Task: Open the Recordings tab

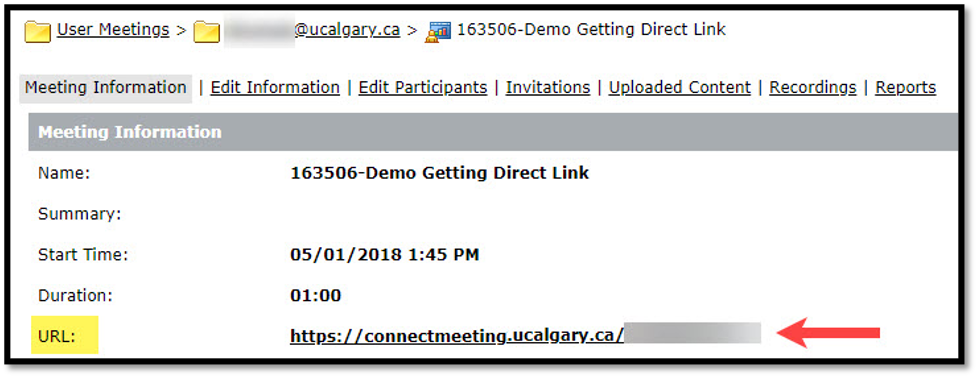Action: 813,88
